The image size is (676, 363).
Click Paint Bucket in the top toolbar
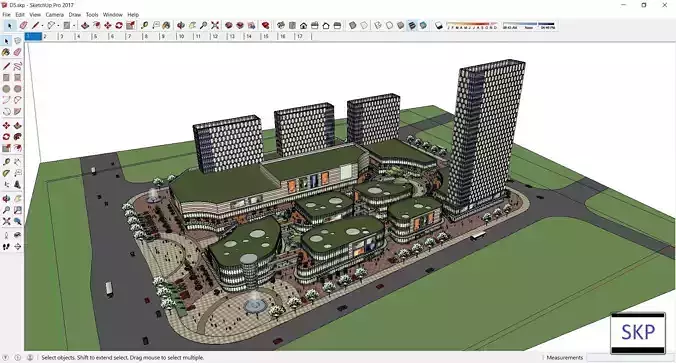(166, 26)
